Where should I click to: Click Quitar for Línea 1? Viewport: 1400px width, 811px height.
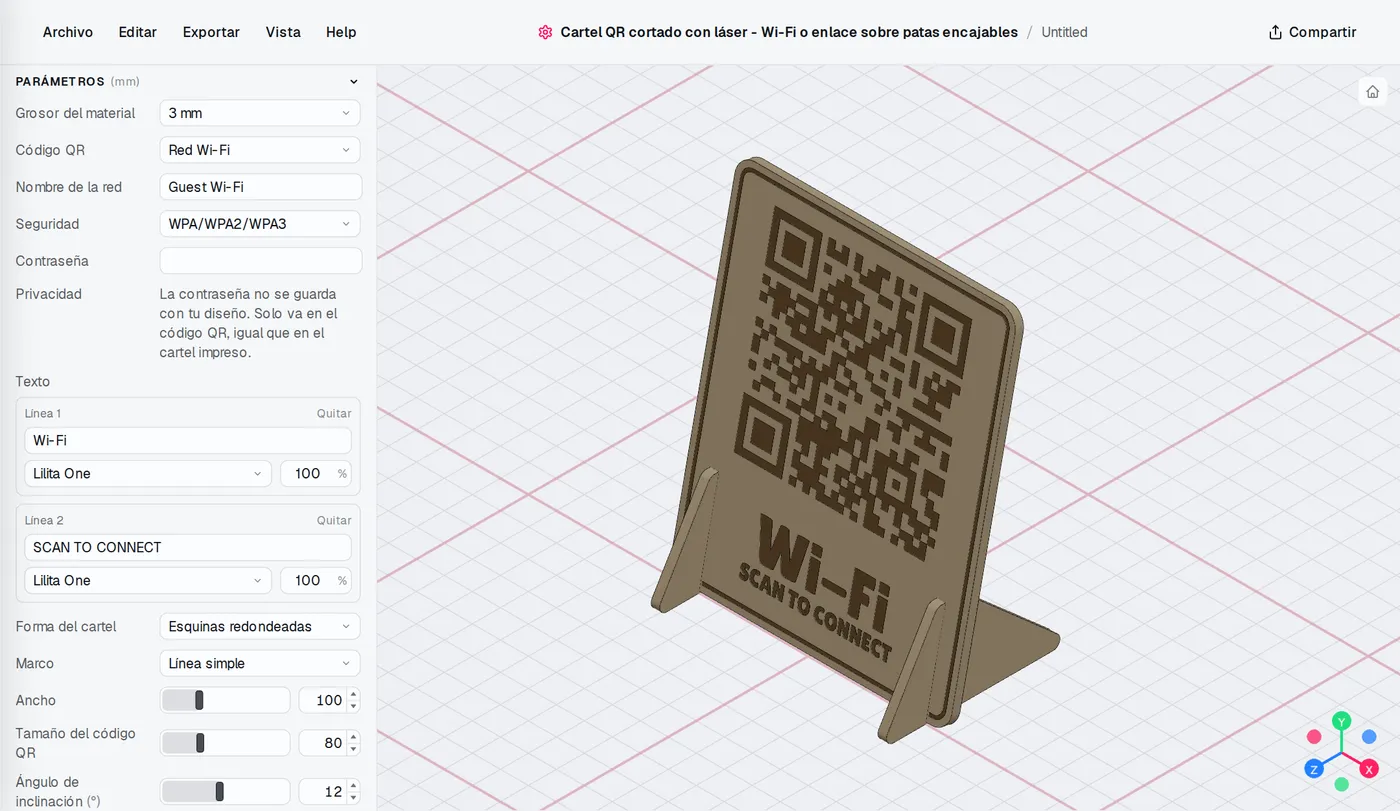(334, 414)
